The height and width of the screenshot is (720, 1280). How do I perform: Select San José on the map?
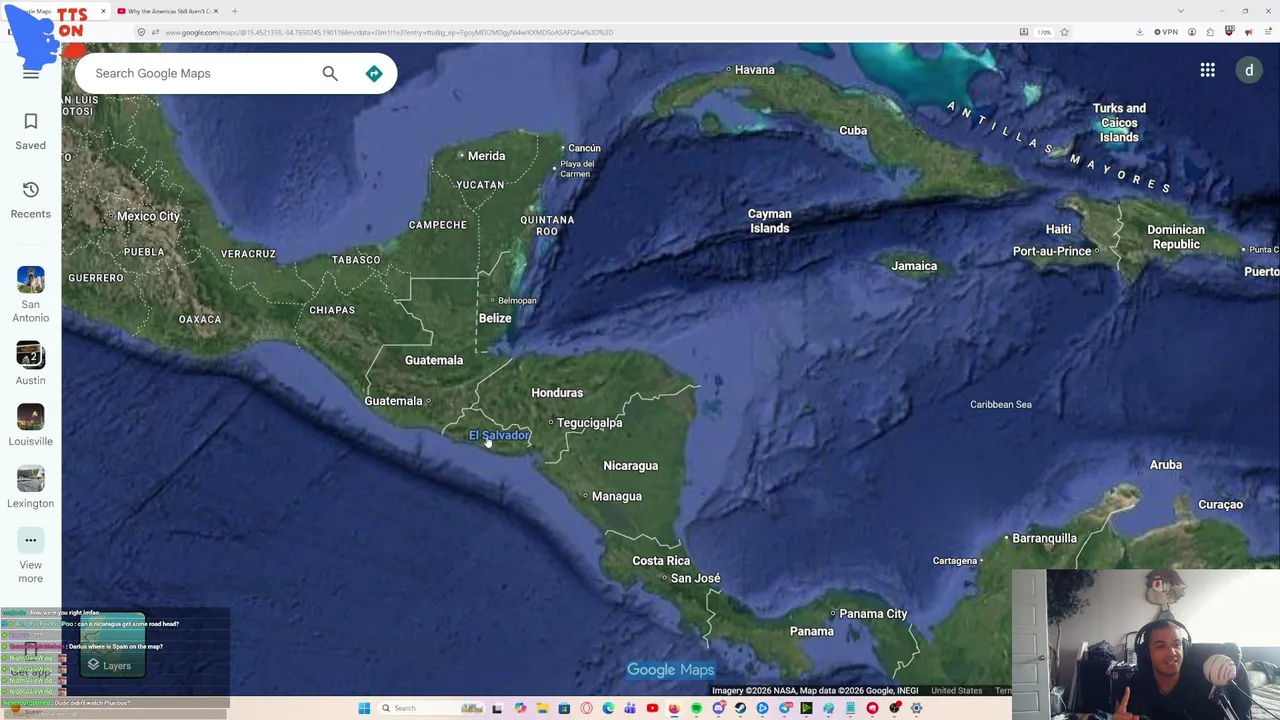click(695, 578)
